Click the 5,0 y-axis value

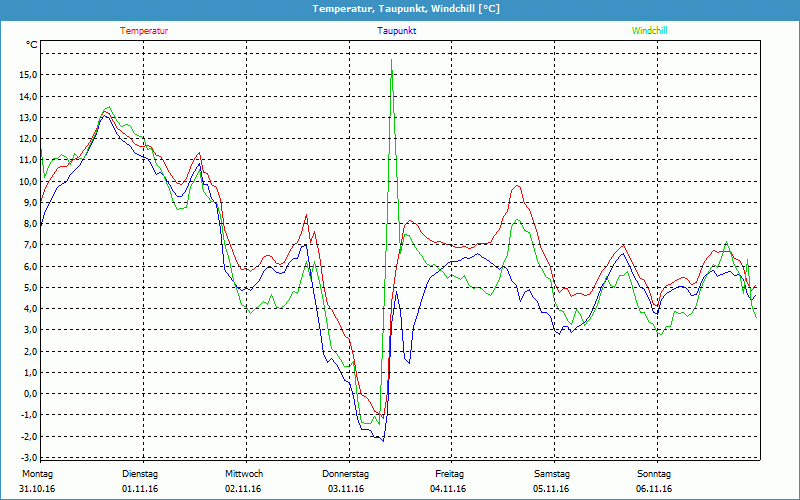pos(30,287)
